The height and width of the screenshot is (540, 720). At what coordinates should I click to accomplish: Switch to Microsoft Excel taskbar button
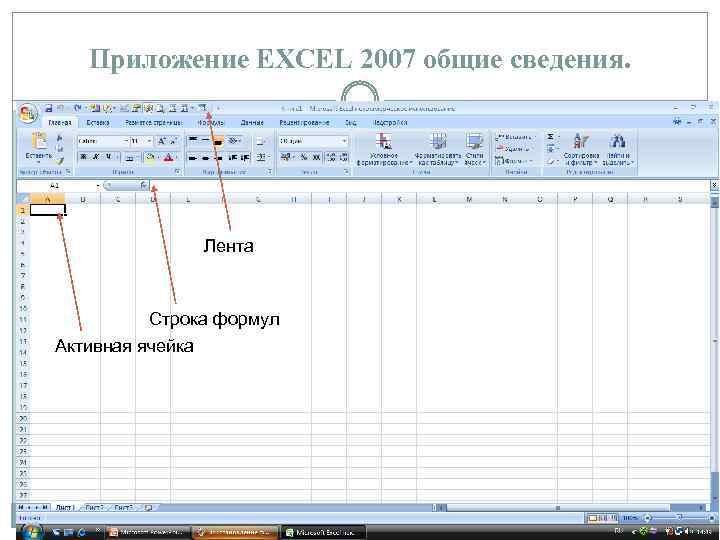coord(324,533)
